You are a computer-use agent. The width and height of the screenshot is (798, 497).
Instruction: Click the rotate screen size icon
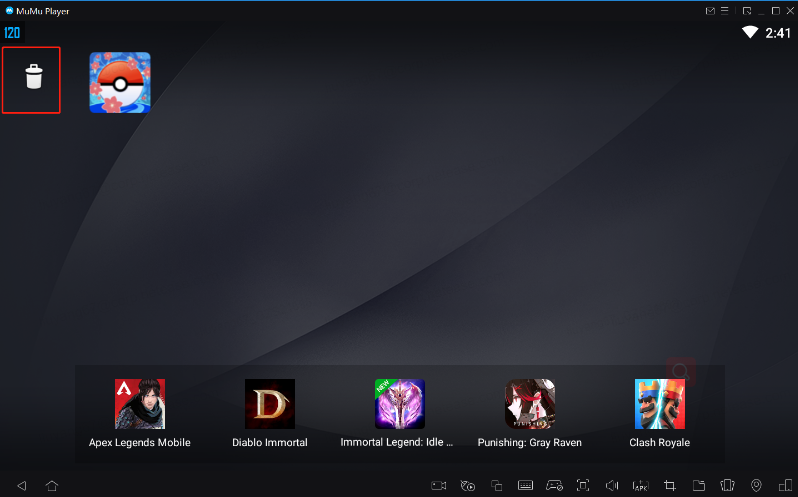tap(785, 485)
